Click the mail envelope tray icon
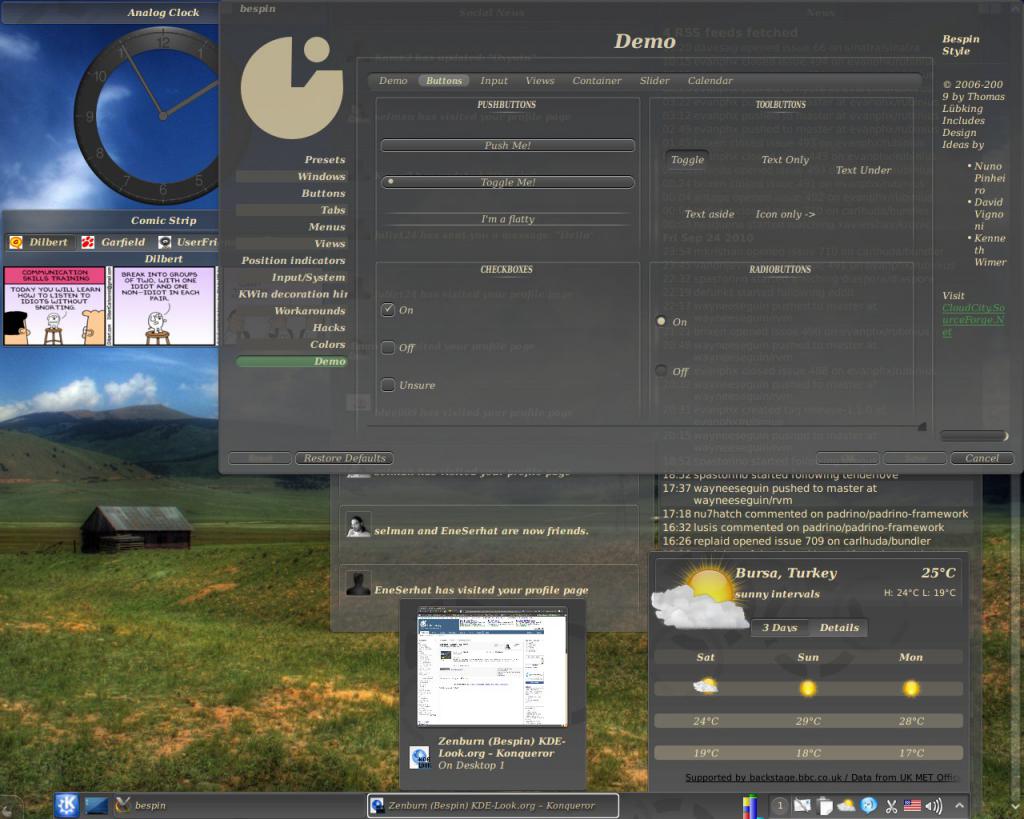Viewport: 1024px width, 819px height. click(801, 805)
